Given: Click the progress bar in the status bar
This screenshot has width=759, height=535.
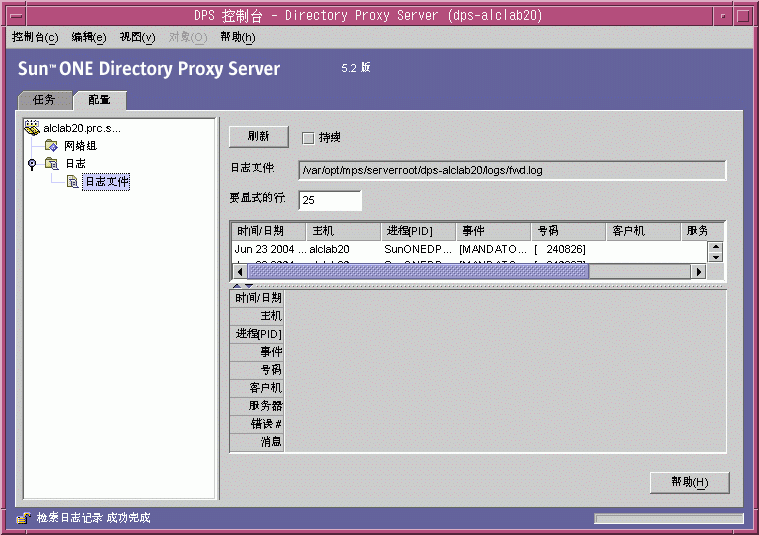Looking at the screenshot, I should (669, 519).
